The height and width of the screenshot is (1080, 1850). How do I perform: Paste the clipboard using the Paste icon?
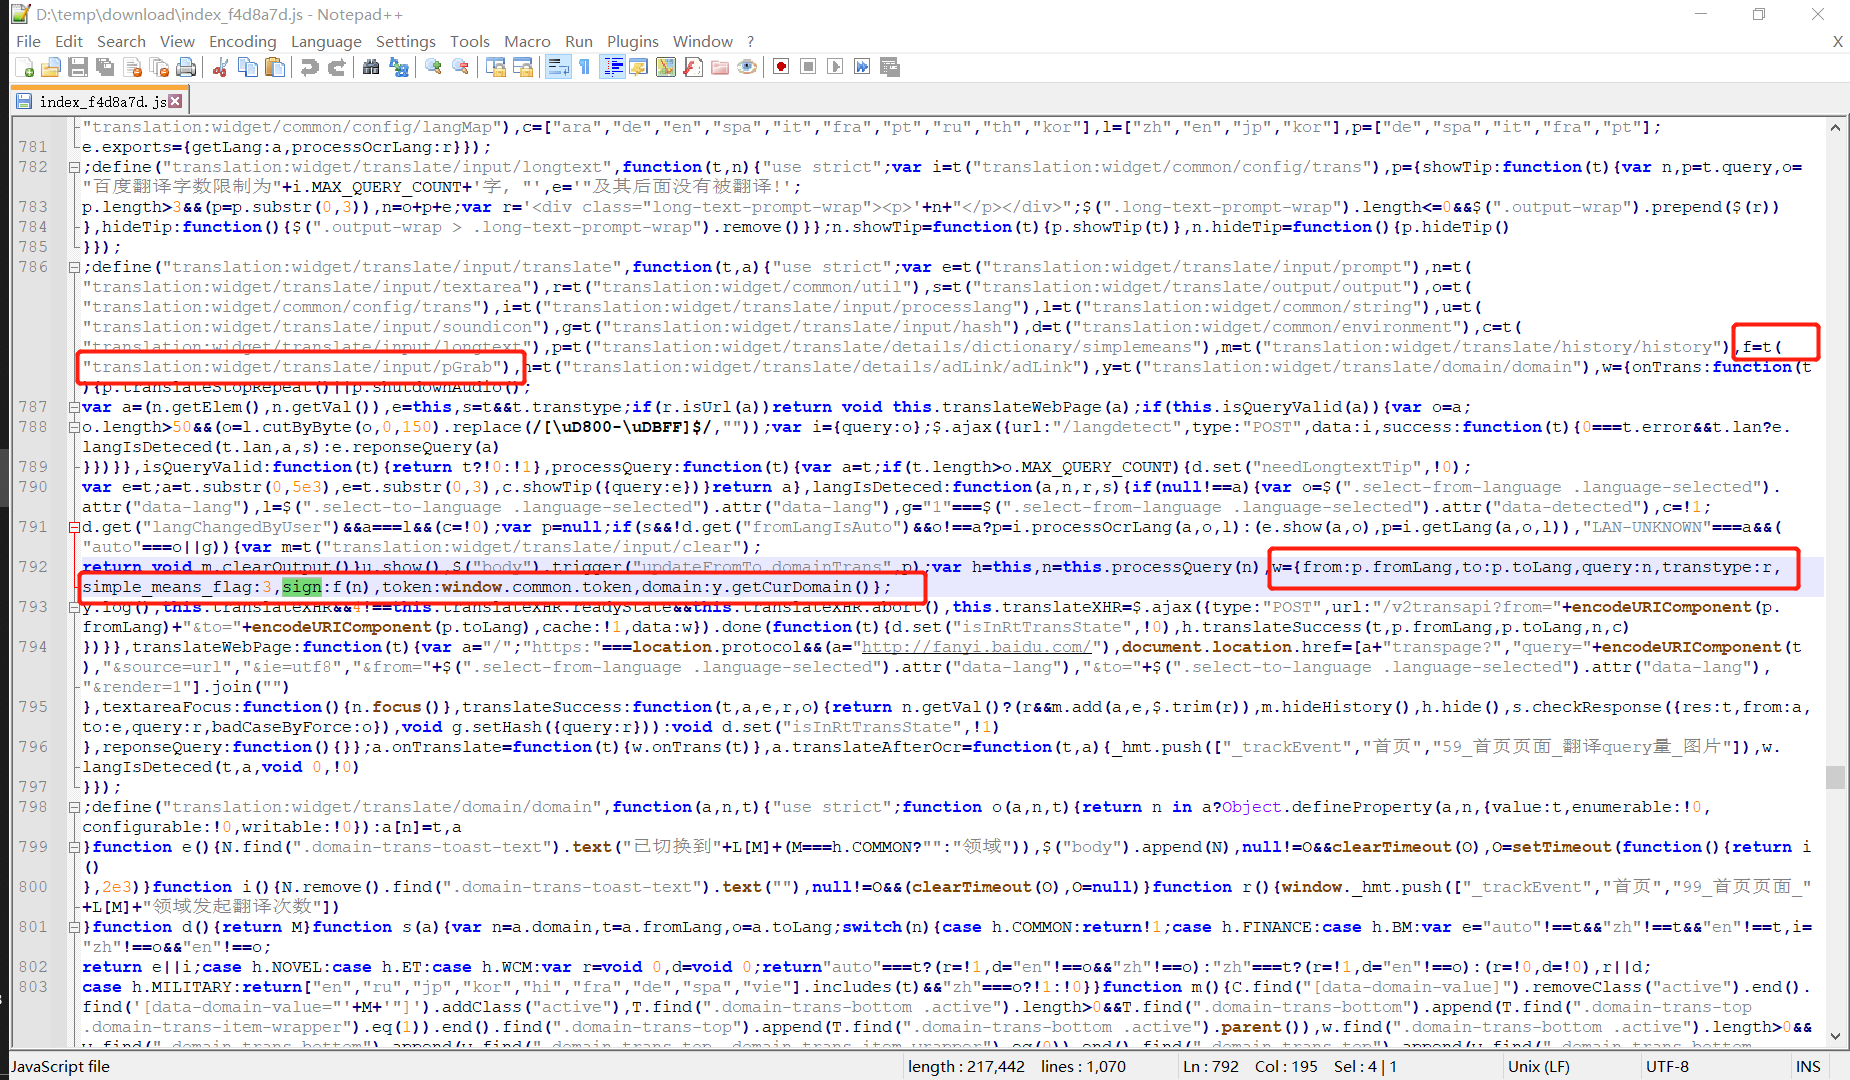tap(275, 67)
